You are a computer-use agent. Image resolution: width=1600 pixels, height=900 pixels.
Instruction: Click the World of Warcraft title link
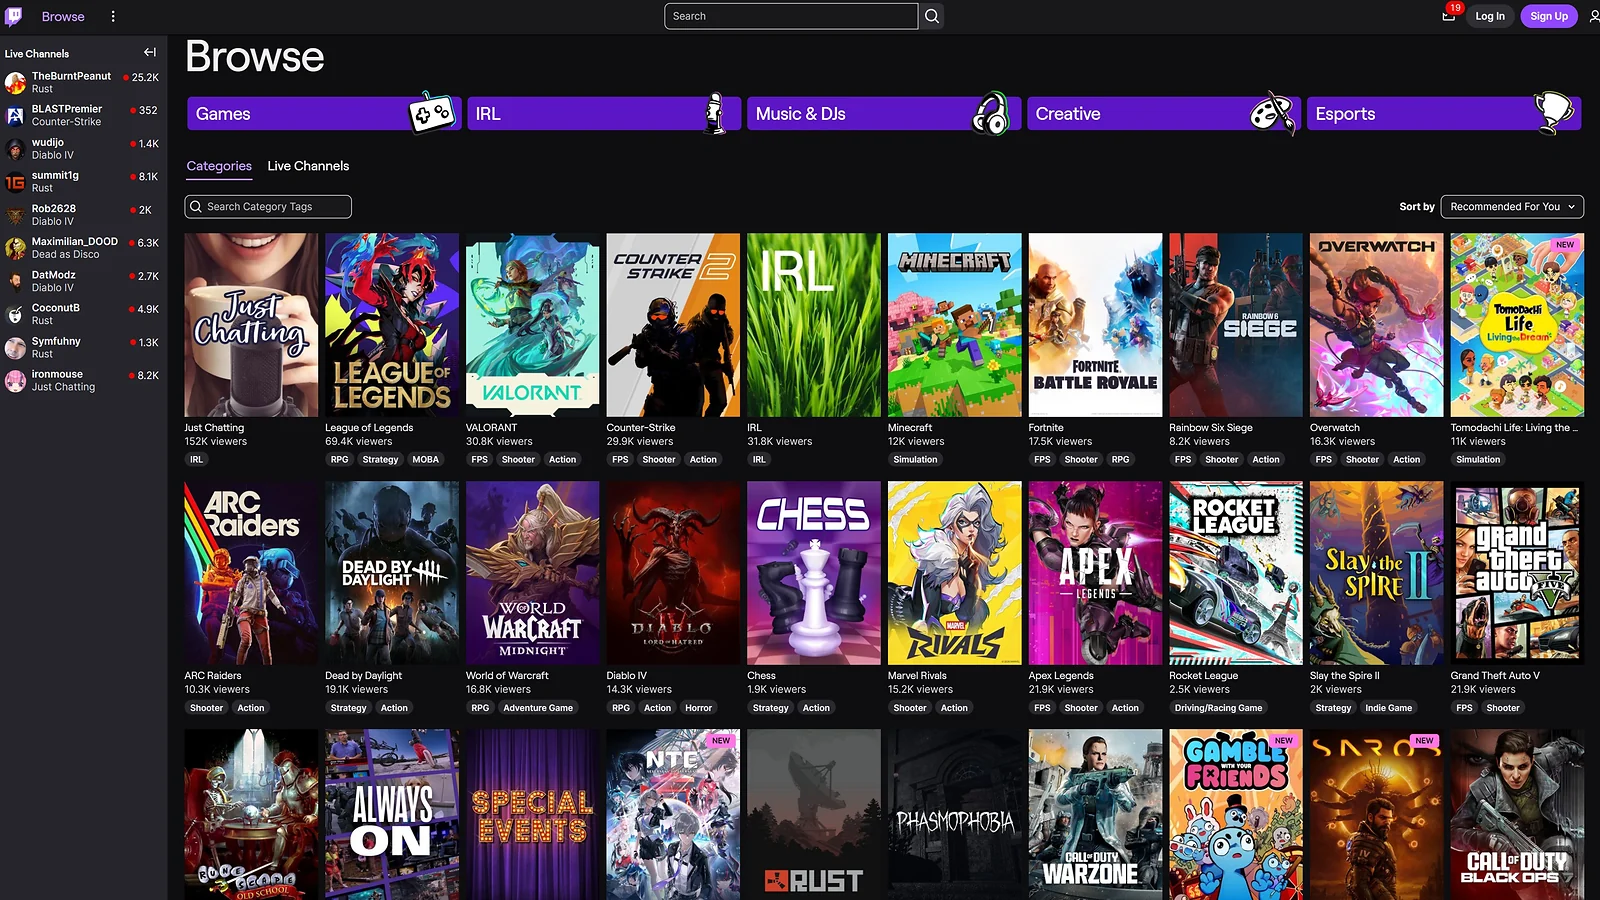click(x=507, y=676)
